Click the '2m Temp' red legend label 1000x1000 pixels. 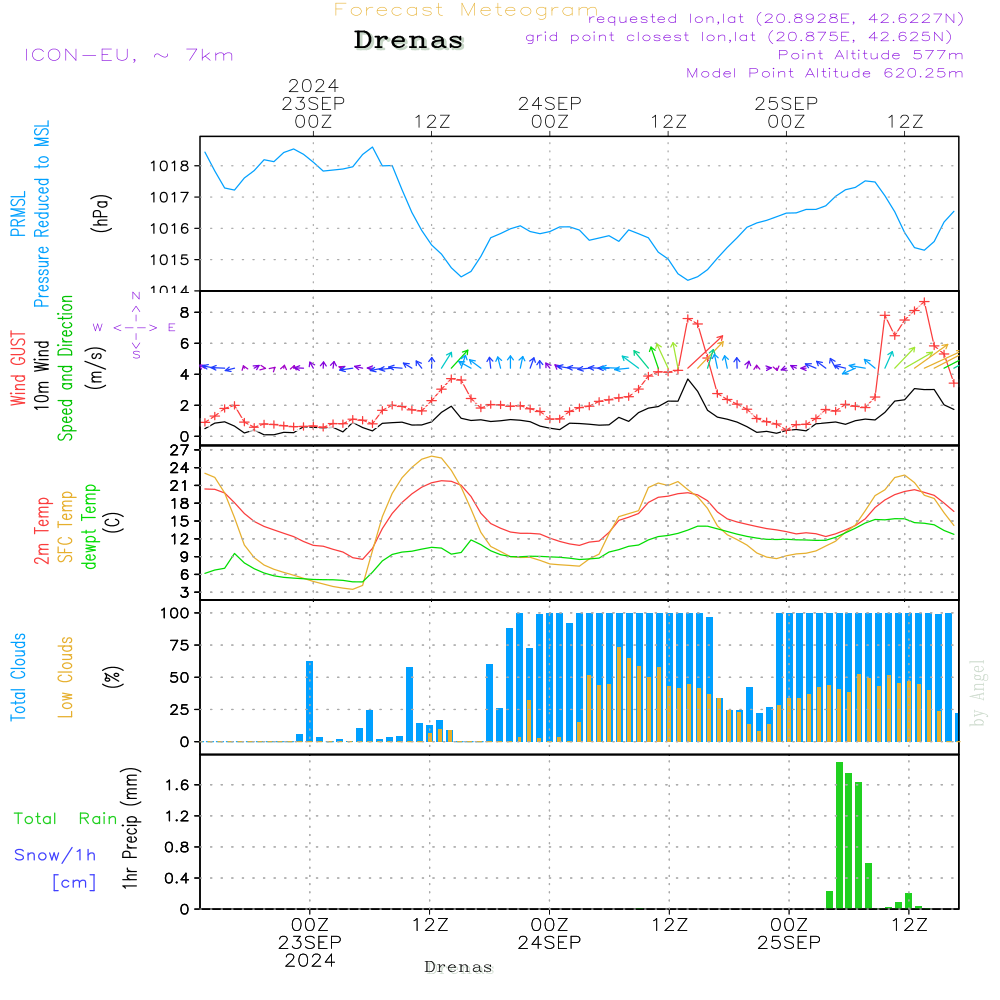point(41,531)
